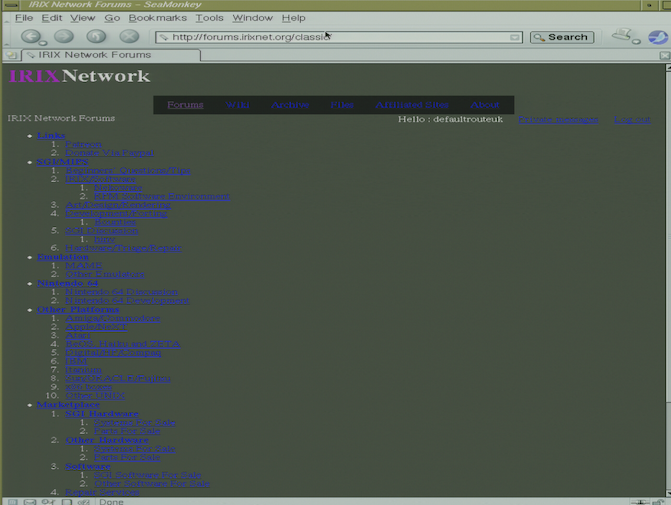This screenshot has height=505, width=671.
Task: Click the security lock icon in status bar
Action: [658, 502]
